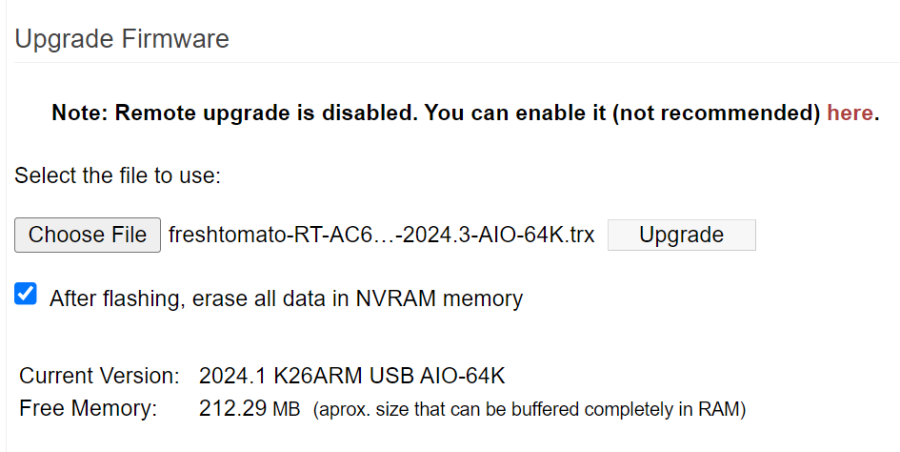This screenshot has width=900, height=452.
Task: Click the selected freshtomato .trx file name
Action: [381, 235]
